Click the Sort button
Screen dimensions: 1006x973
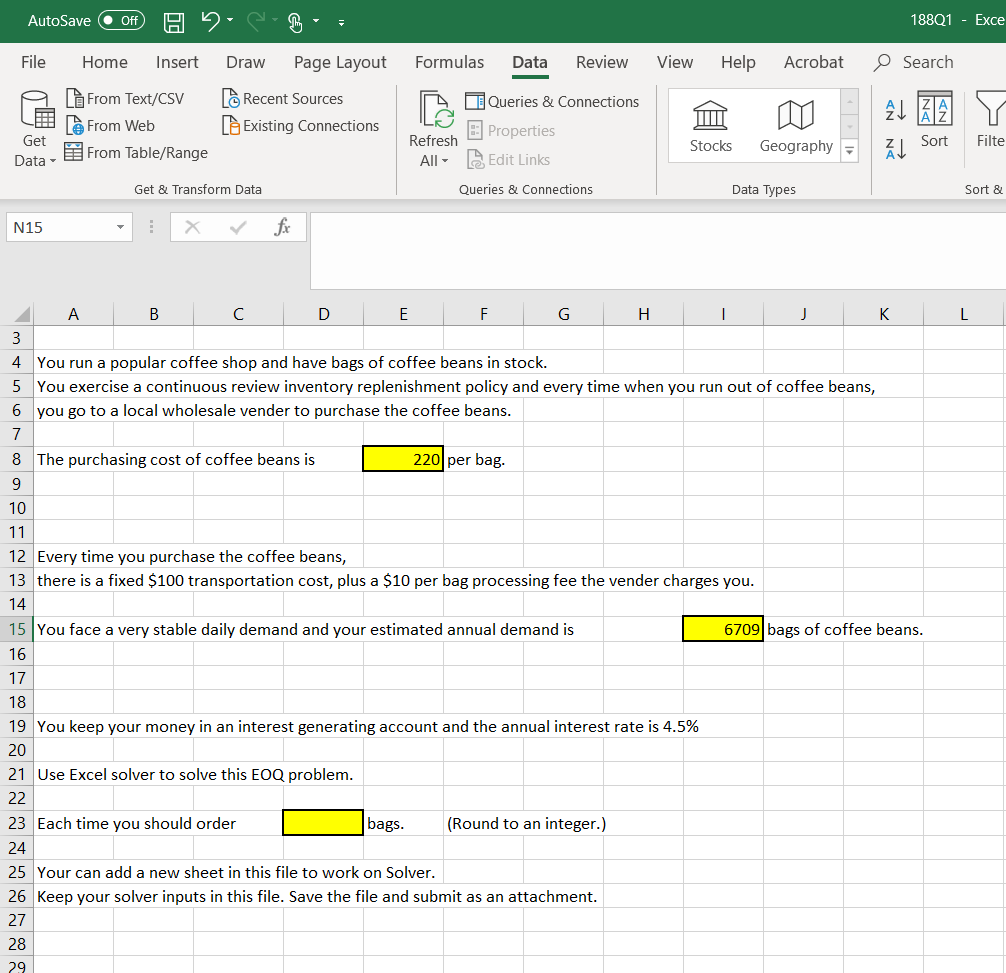pos(934,125)
